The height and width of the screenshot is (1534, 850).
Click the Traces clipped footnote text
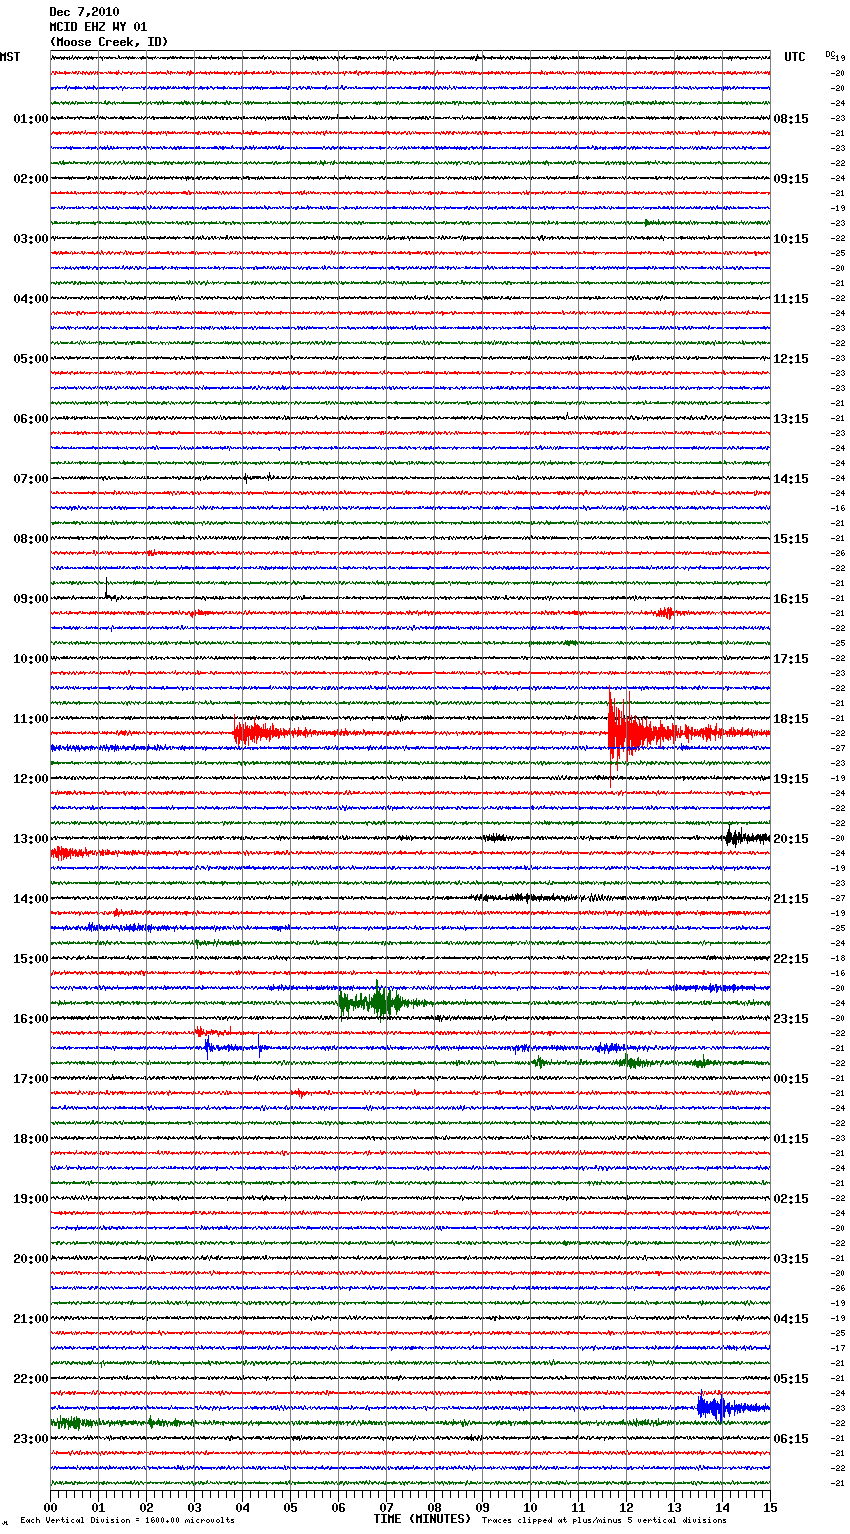click(x=604, y=1520)
